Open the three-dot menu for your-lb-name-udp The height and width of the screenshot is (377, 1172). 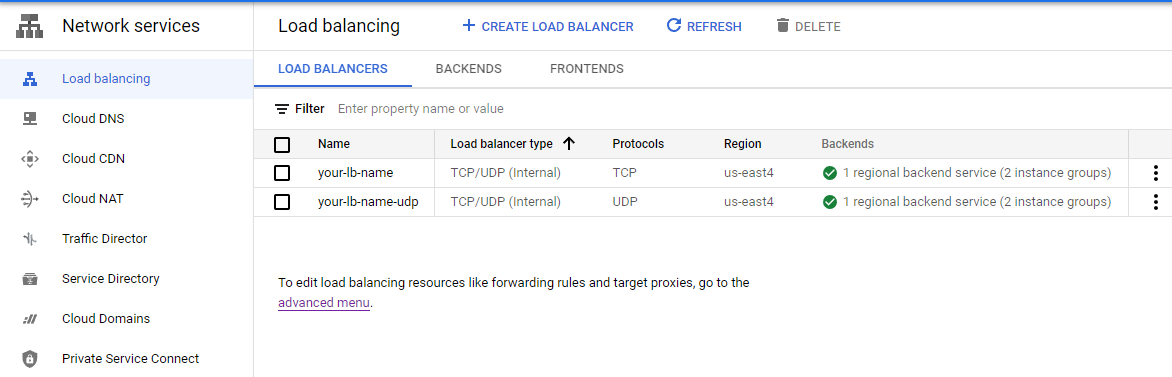1156,202
